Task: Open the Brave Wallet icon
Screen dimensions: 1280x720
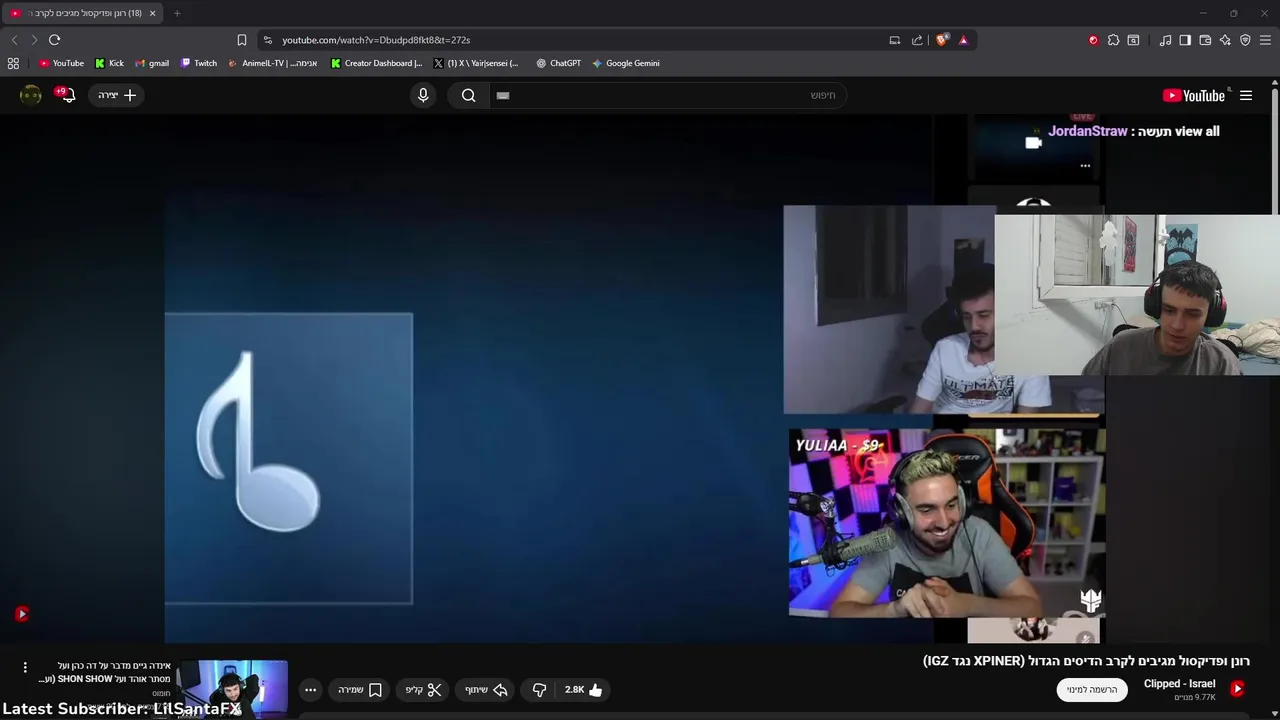Action: pos(1205,40)
